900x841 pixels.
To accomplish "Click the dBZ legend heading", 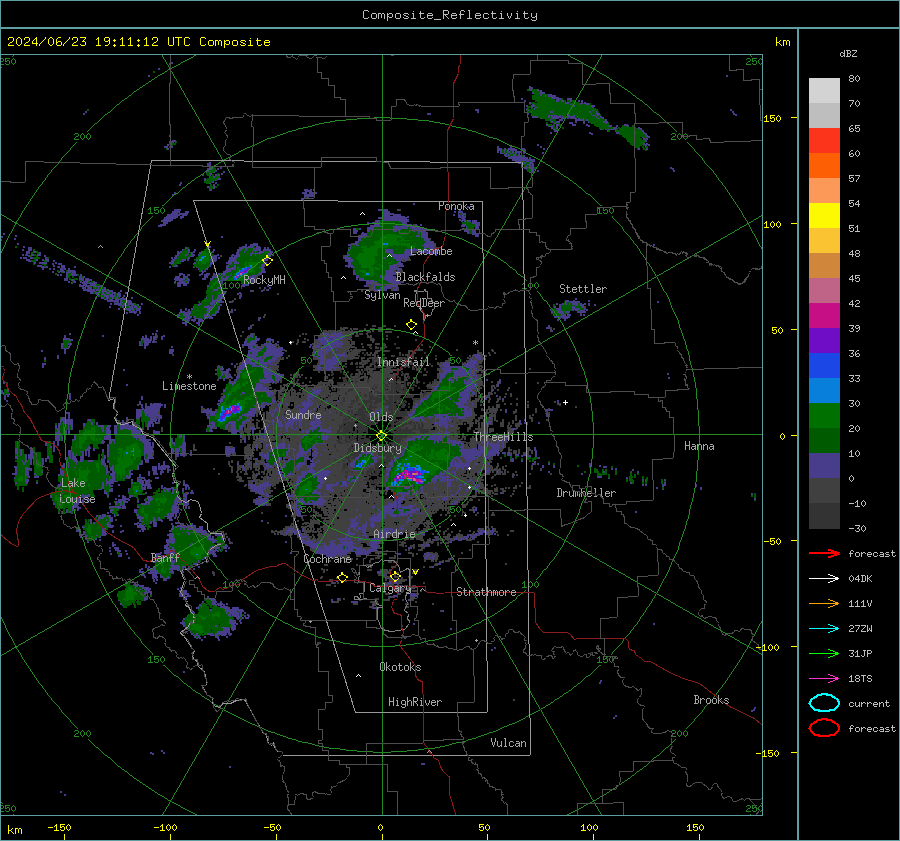I will pyautogui.click(x=848, y=53).
